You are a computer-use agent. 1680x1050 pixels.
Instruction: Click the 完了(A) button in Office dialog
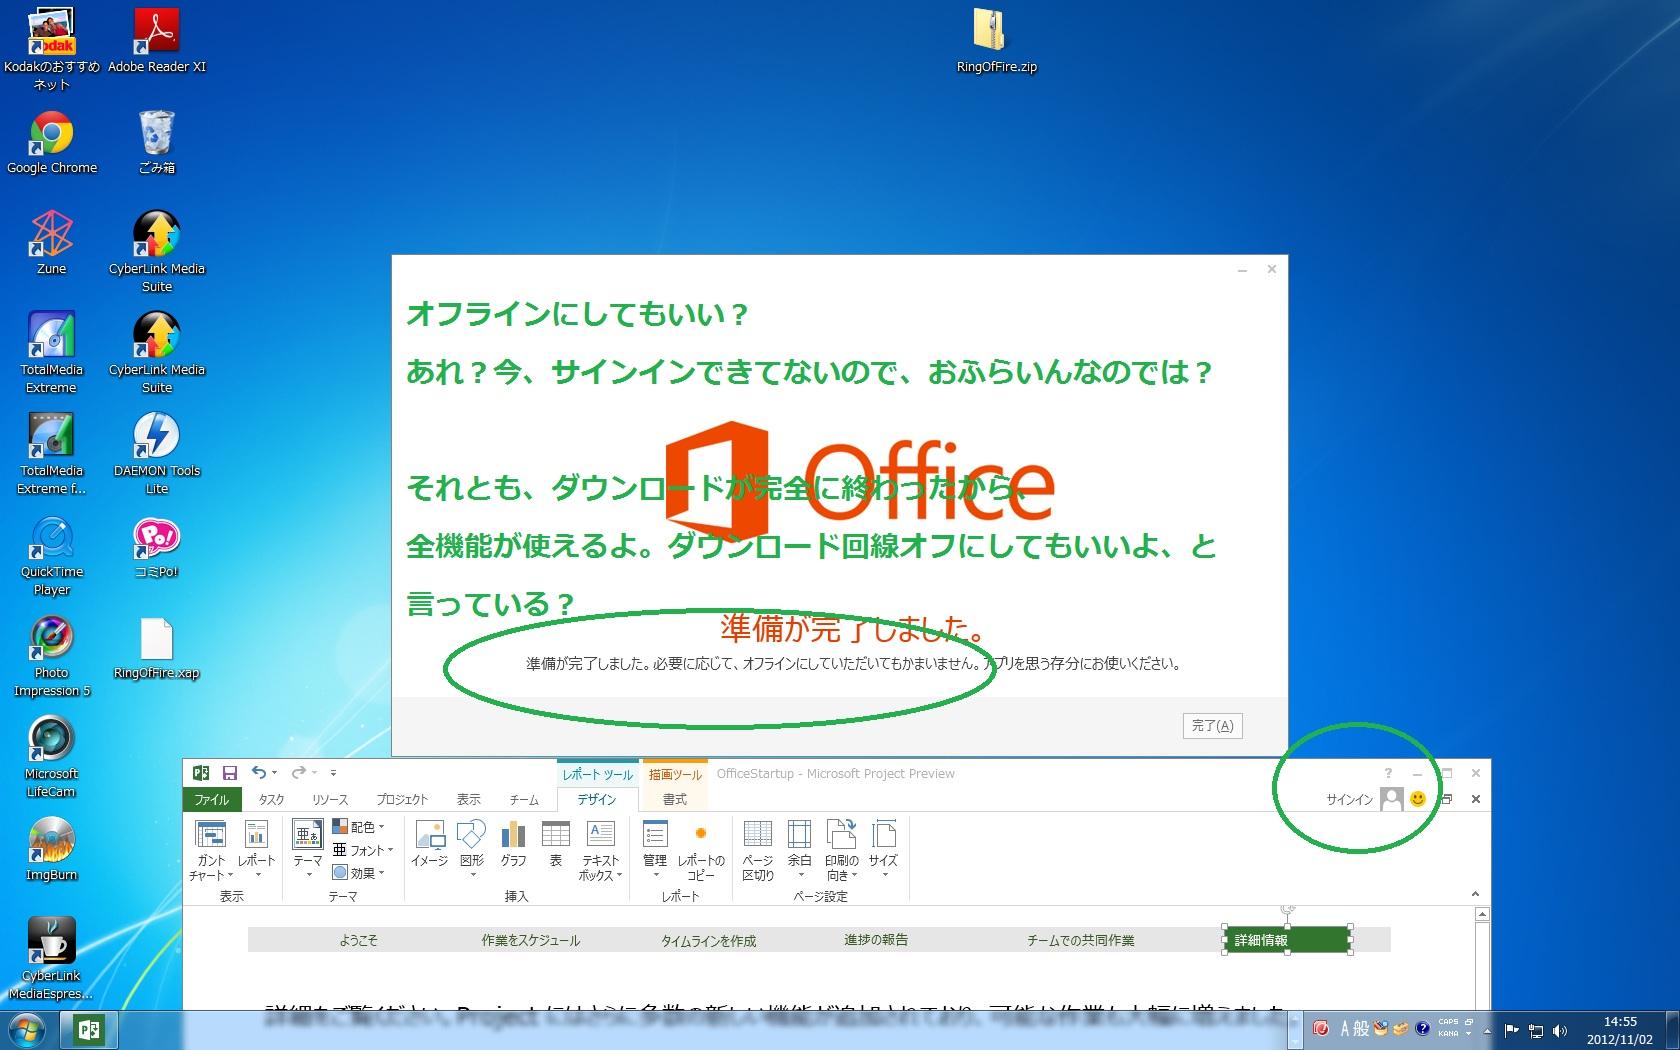pos(1212,726)
